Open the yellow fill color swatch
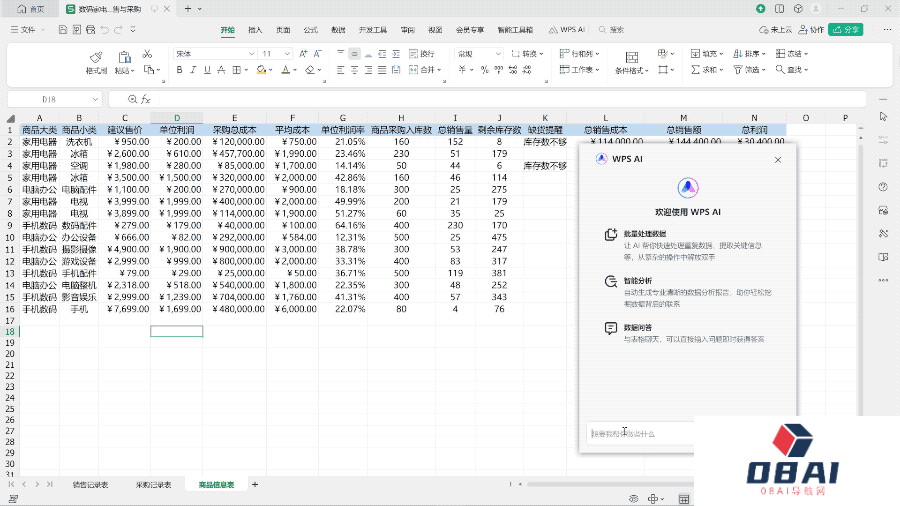This screenshot has height=506, width=900. (x=262, y=70)
